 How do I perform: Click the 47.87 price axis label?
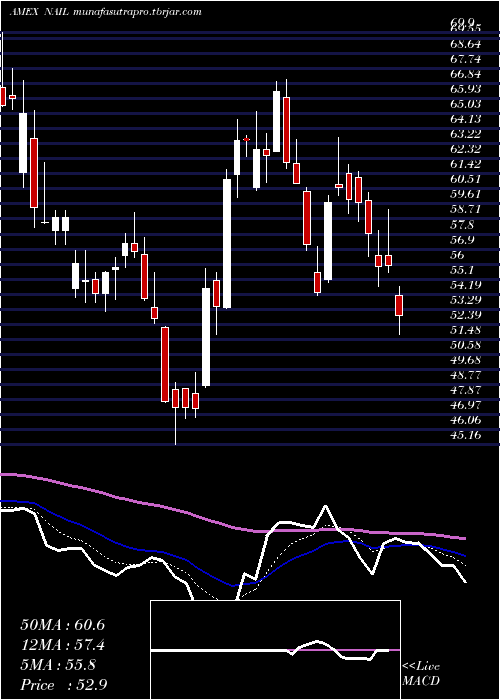point(466,390)
